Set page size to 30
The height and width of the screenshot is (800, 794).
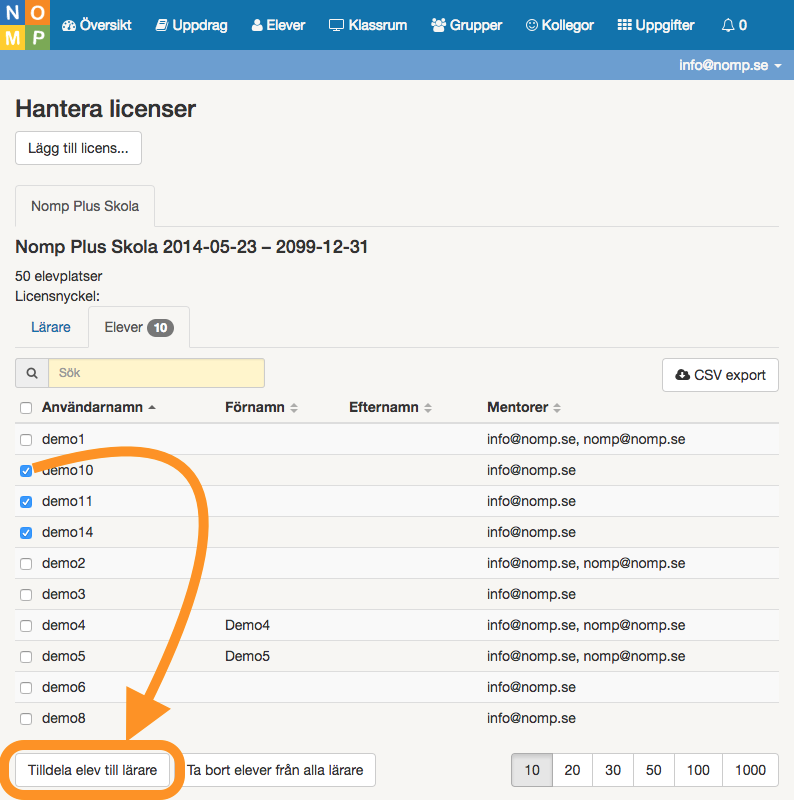[613, 770]
